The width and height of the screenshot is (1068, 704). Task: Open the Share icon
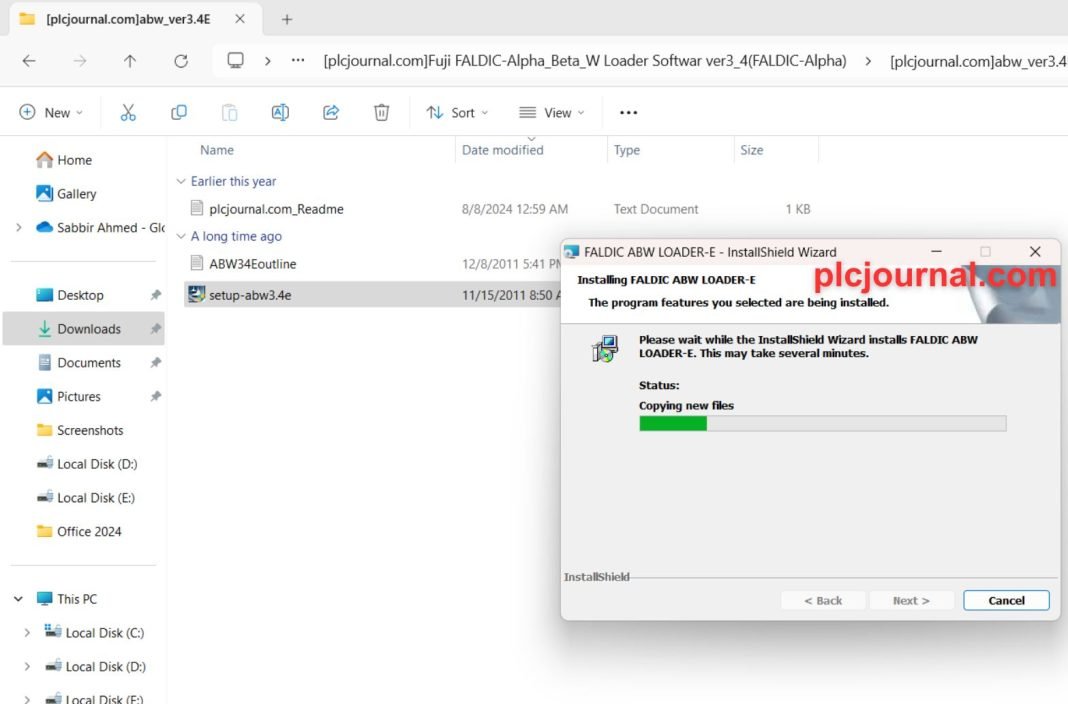pos(331,112)
